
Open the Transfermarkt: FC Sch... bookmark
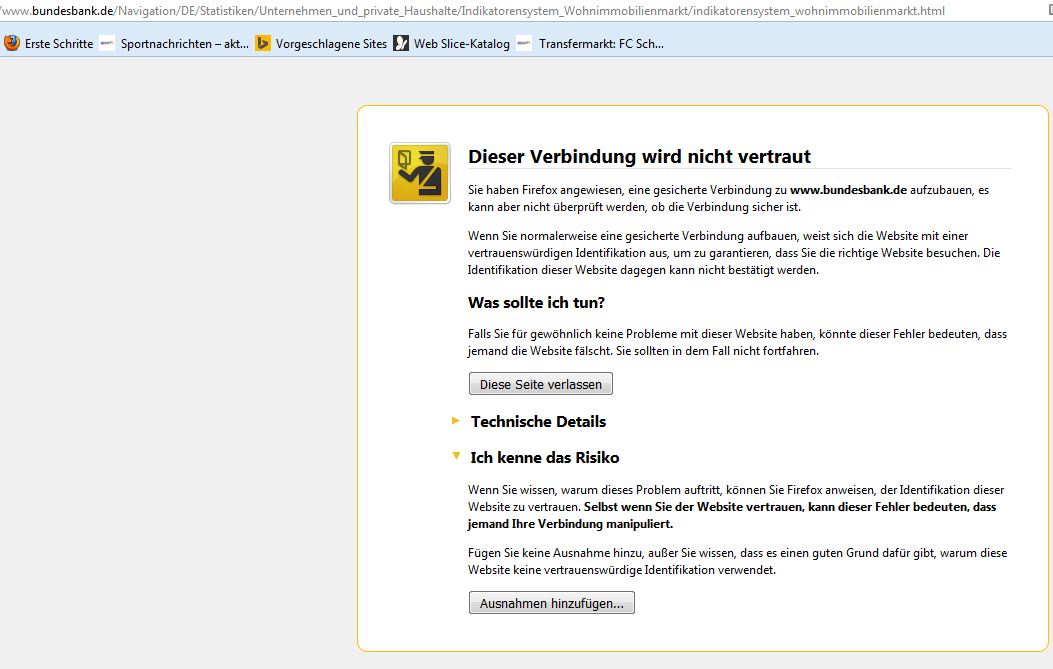[x=601, y=44]
